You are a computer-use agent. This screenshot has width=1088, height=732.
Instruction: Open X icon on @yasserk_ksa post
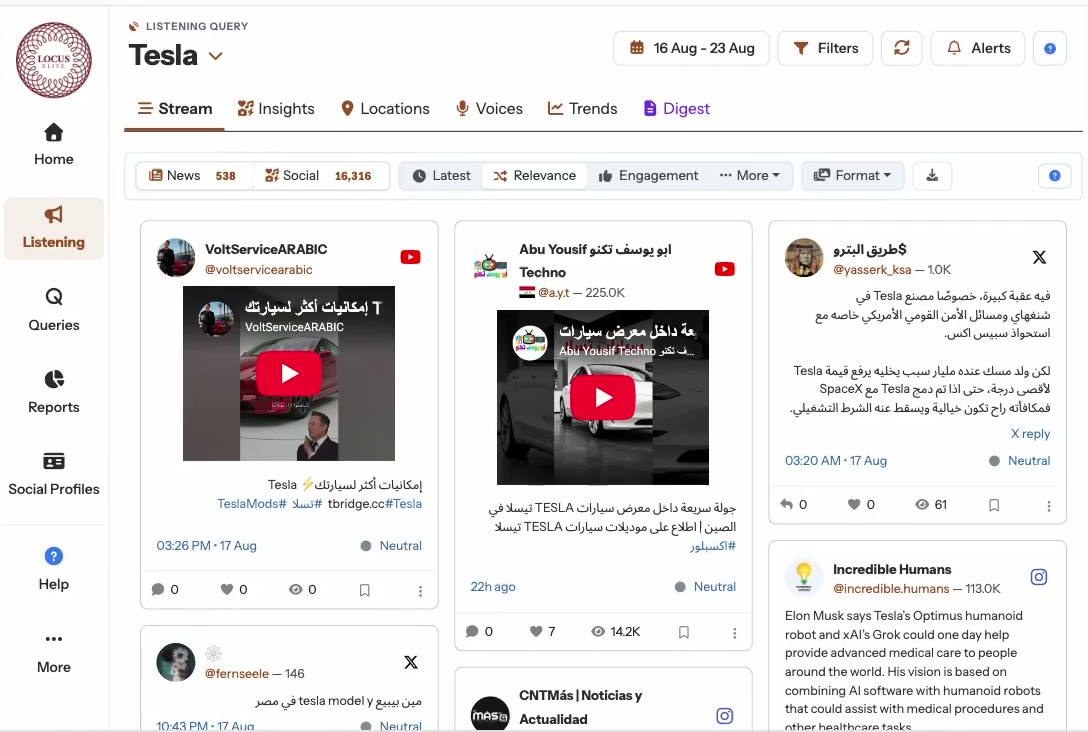(x=1039, y=257)
